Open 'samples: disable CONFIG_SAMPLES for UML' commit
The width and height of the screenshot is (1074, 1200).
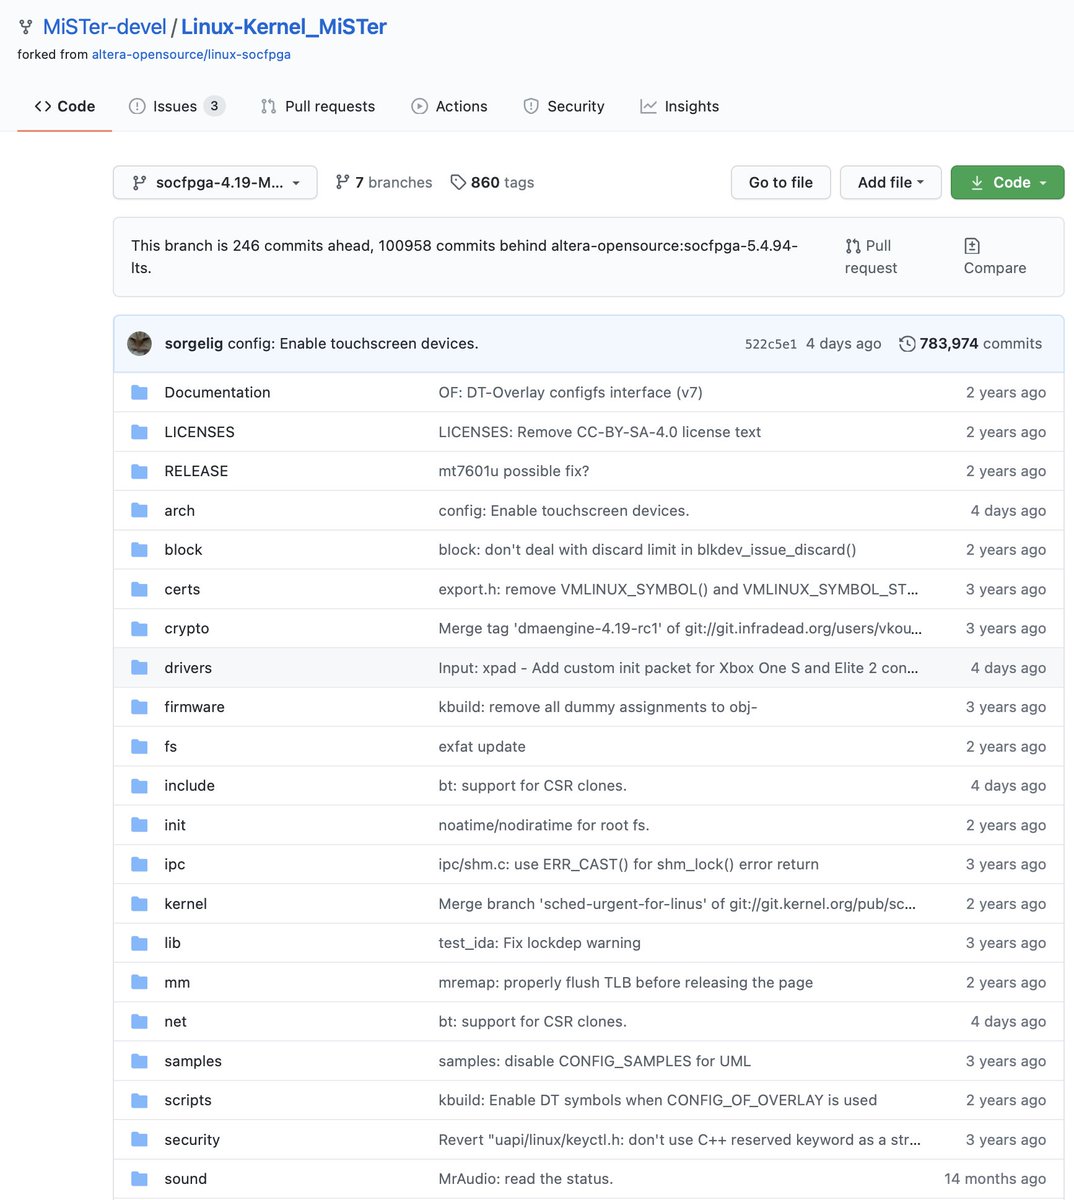[x=595, y=1061]
